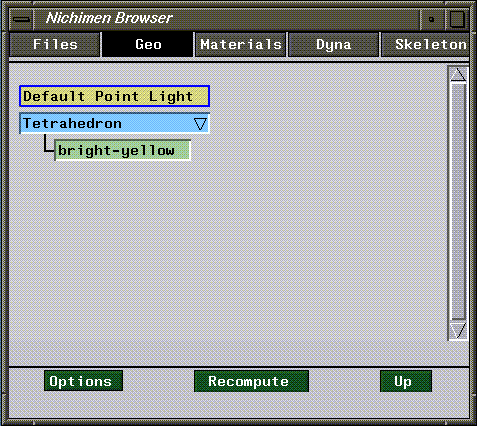The image size is (477, 426).
Task: Click the Options button
Action: coord(83,381)
